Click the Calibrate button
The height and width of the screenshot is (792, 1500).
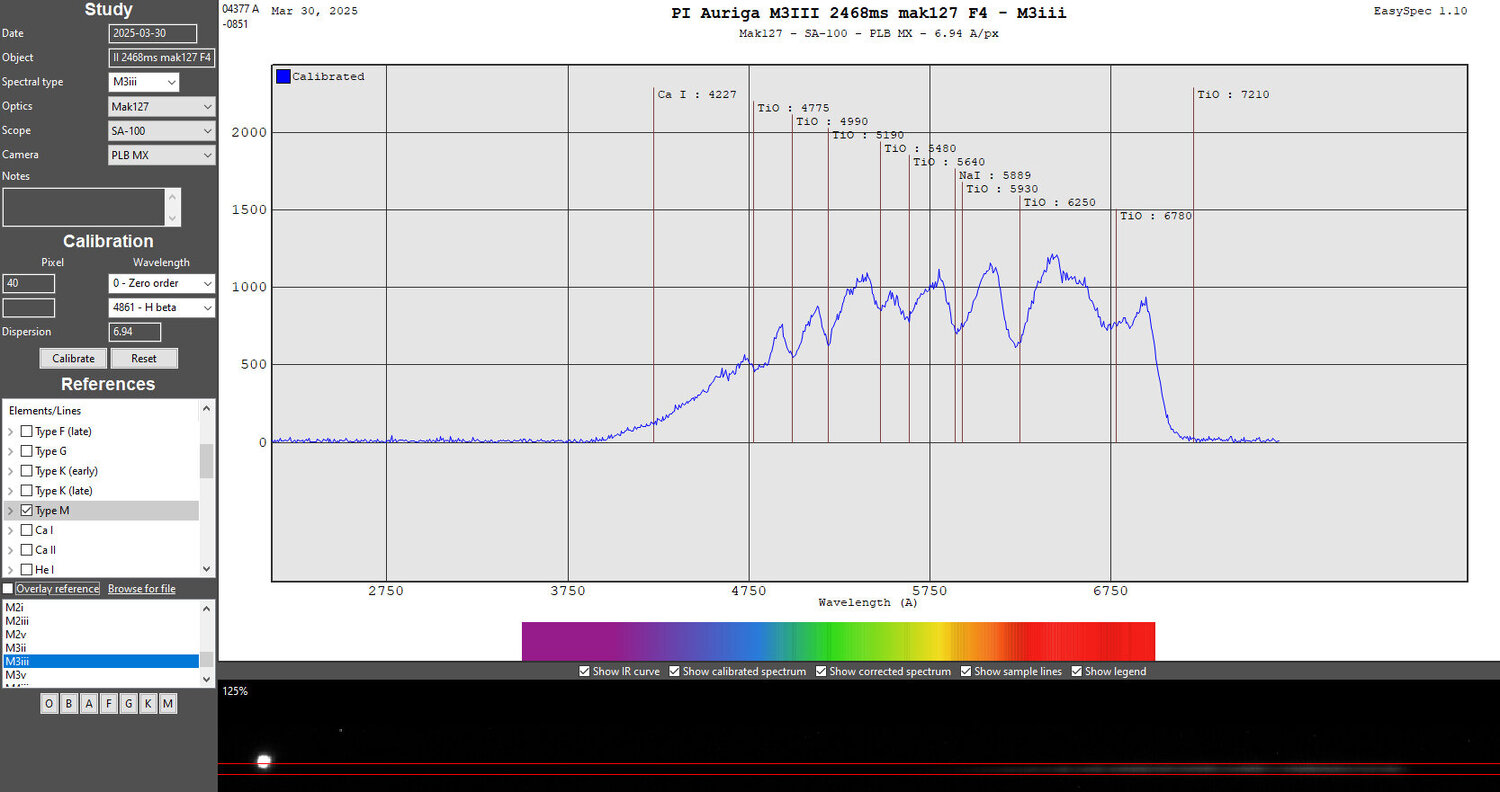click(x=74, y=358)
